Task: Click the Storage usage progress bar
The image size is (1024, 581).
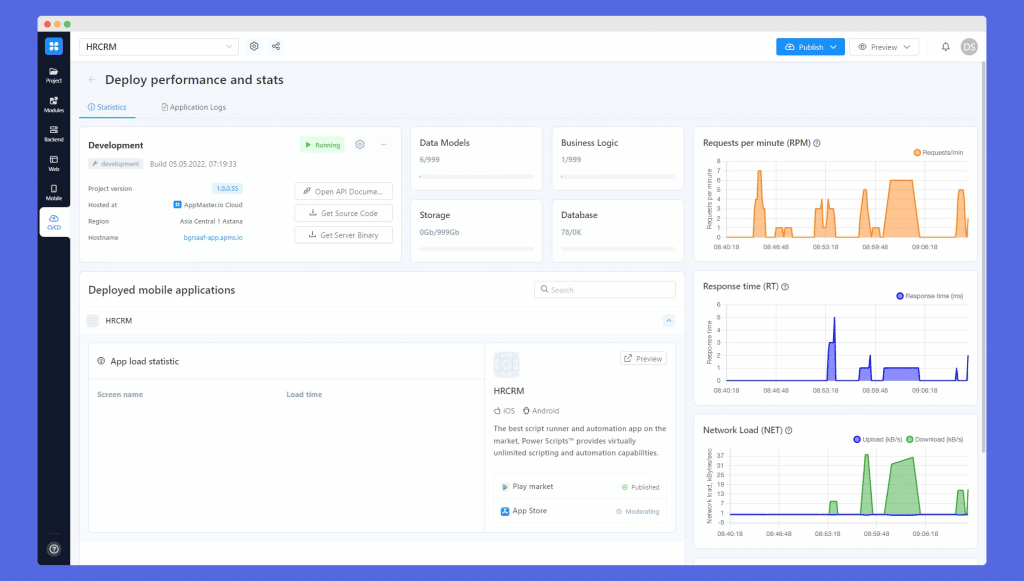Action: tap(477, 249)
